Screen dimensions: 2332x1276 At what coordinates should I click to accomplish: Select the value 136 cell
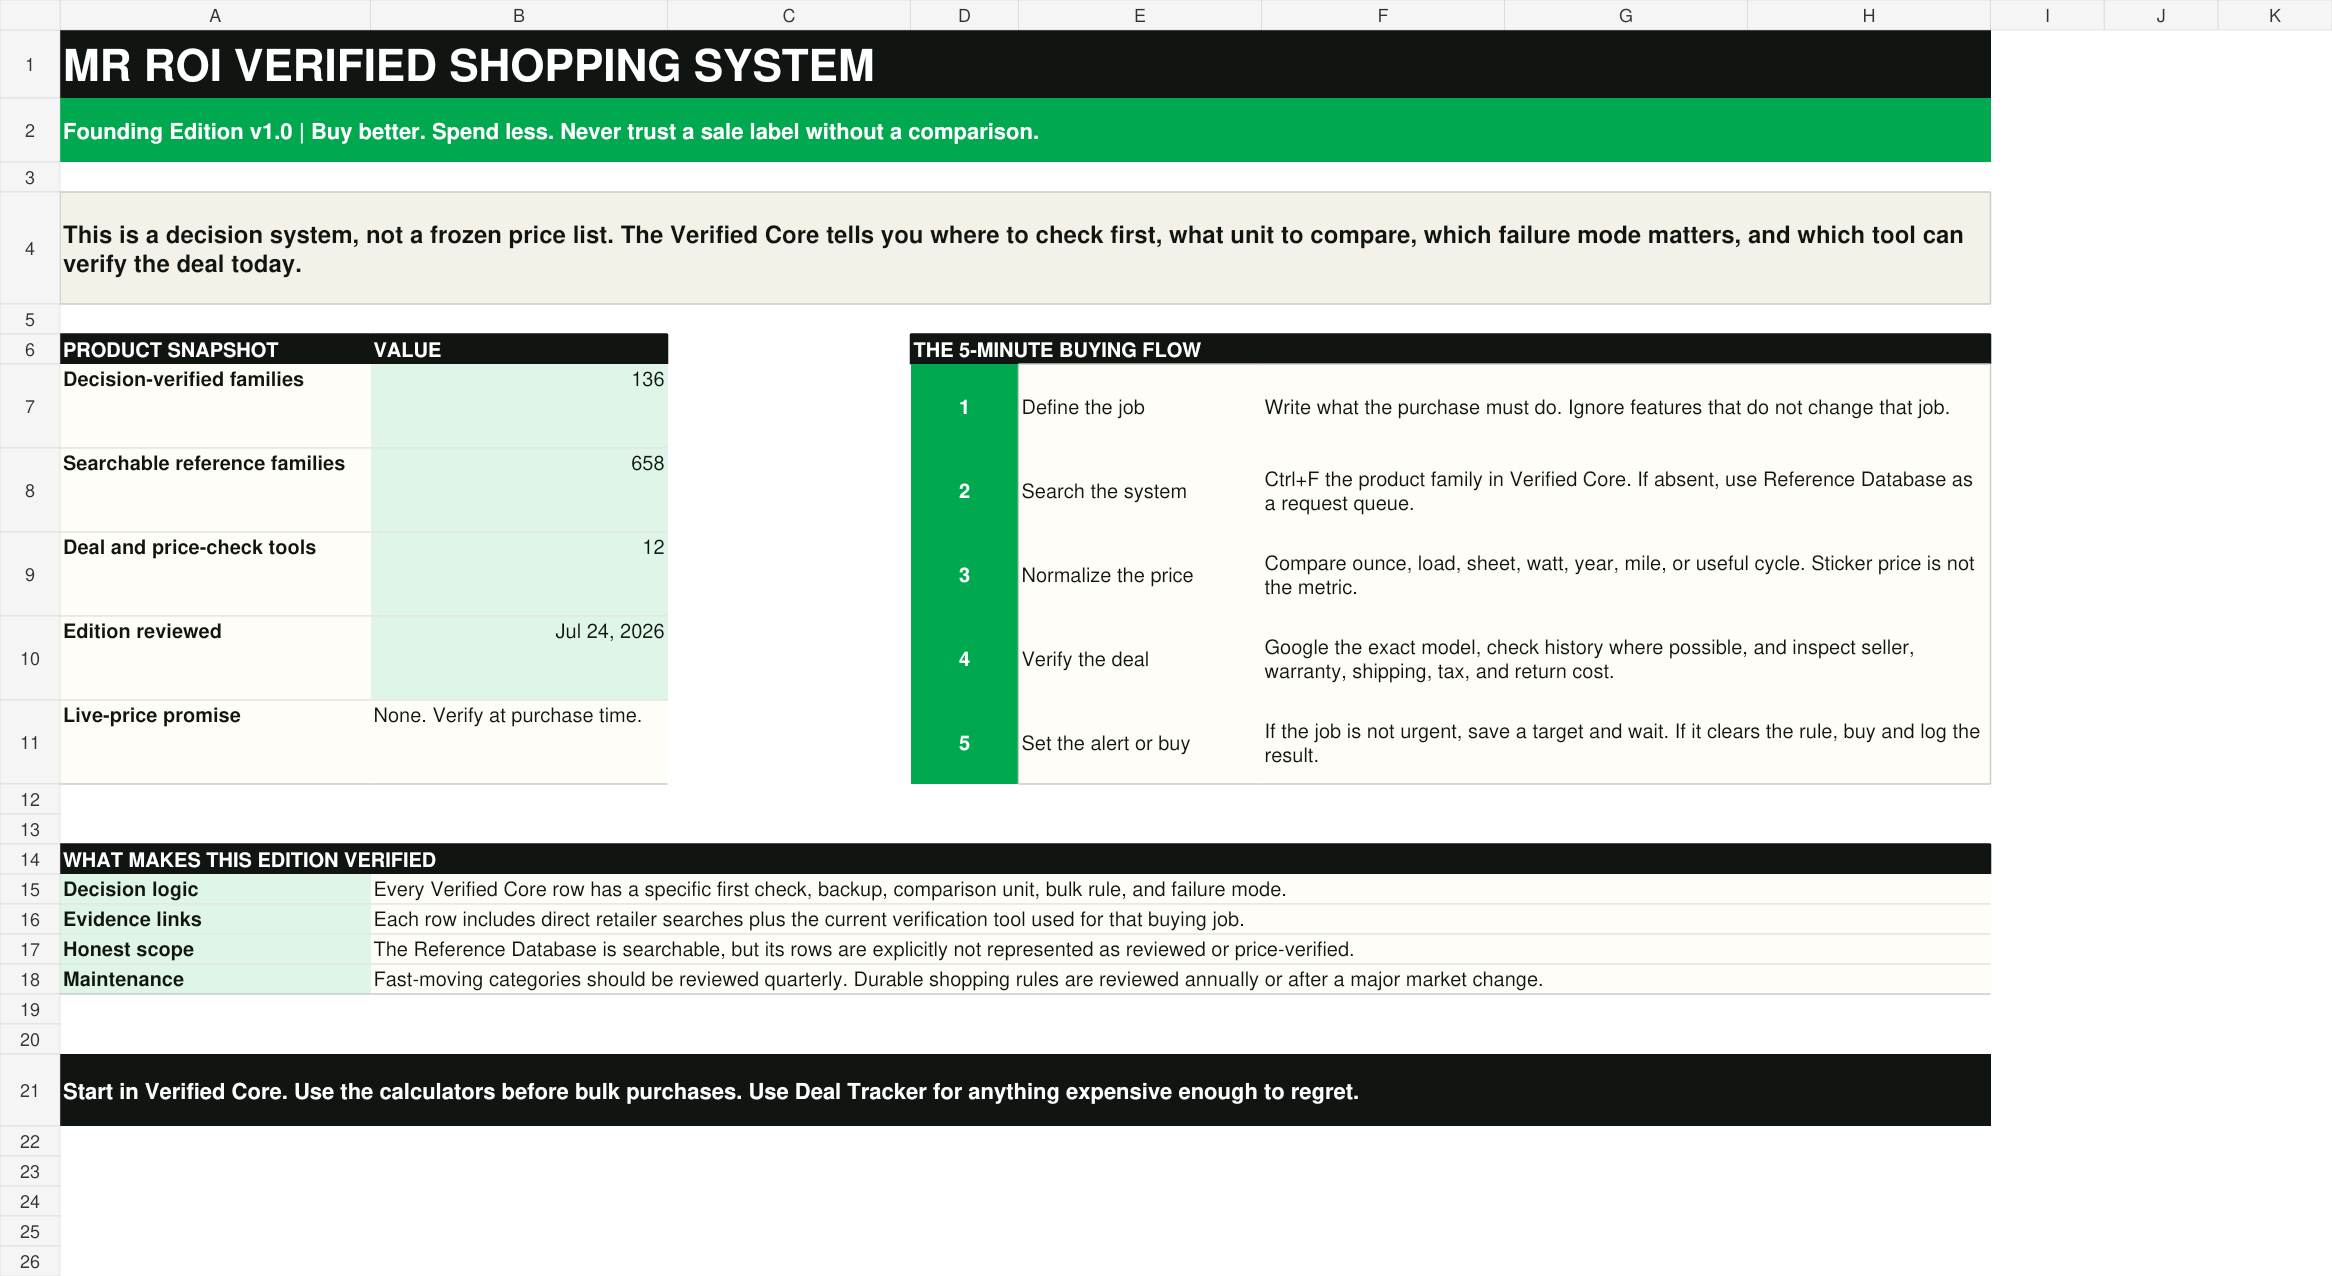519,406
